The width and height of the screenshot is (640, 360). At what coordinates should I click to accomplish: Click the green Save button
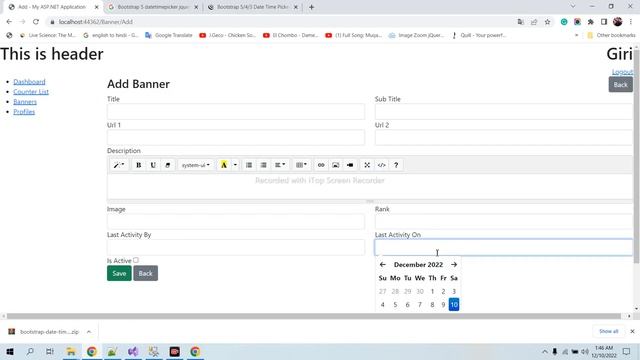119,273
